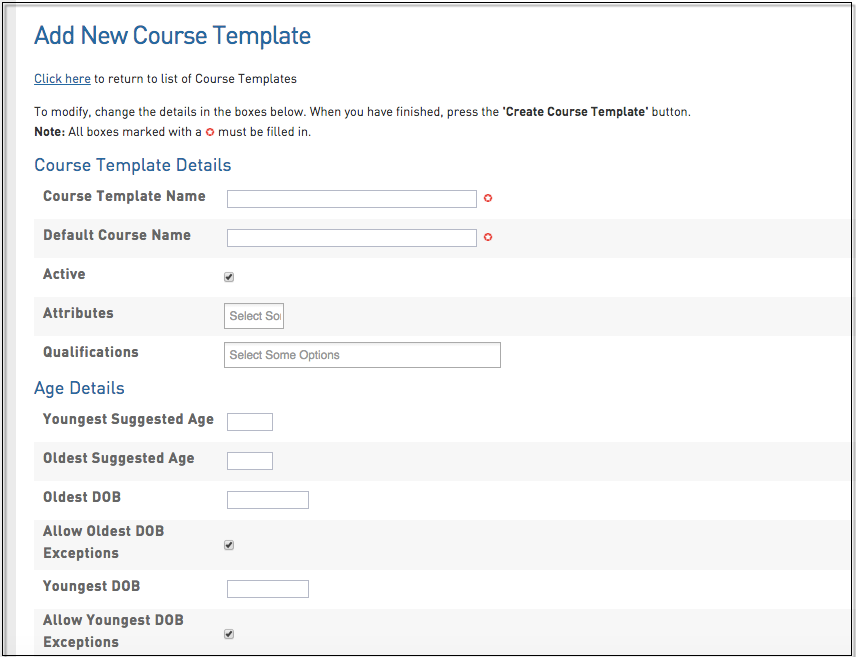Click required marker beside Default Course Name
The image size is (856, 657).
[488, 237]
